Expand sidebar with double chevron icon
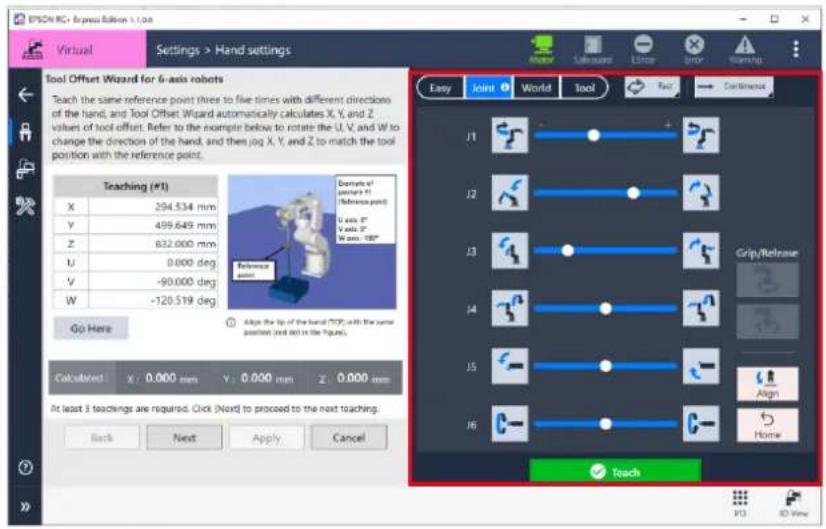Screen dimensions: 826x529 25,507
